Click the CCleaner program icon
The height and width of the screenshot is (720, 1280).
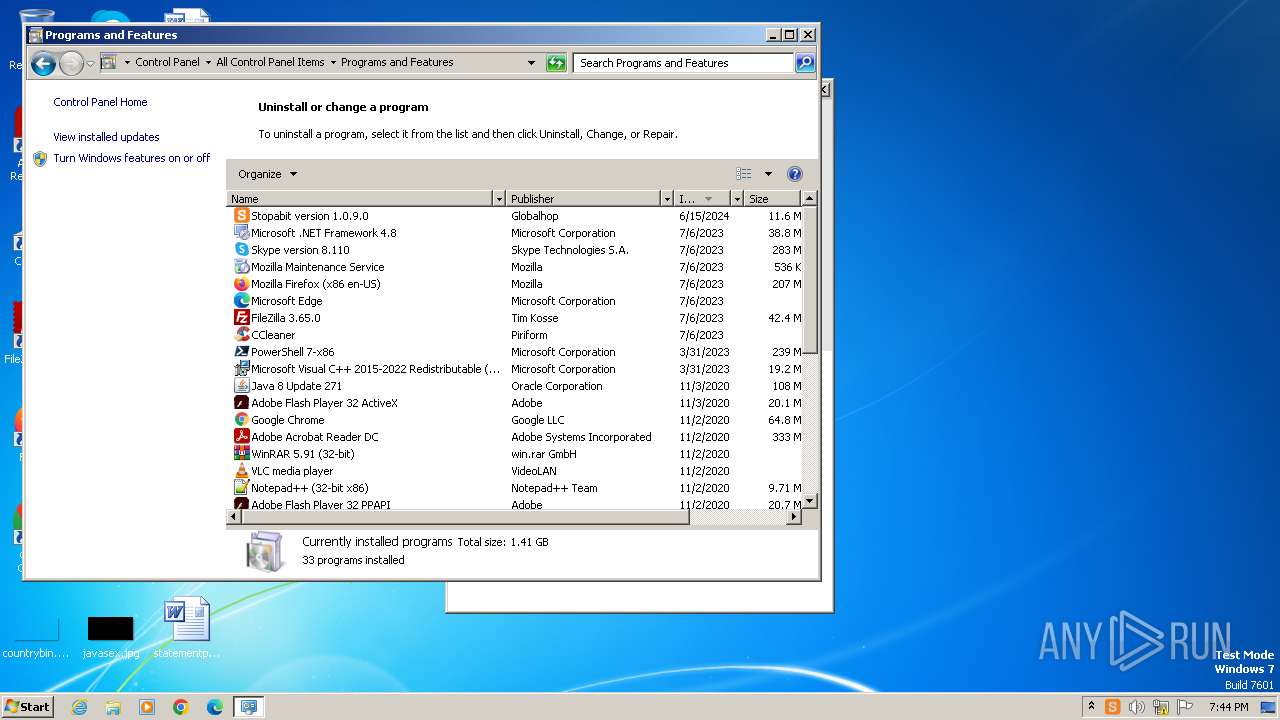click(x=241, y=335)
